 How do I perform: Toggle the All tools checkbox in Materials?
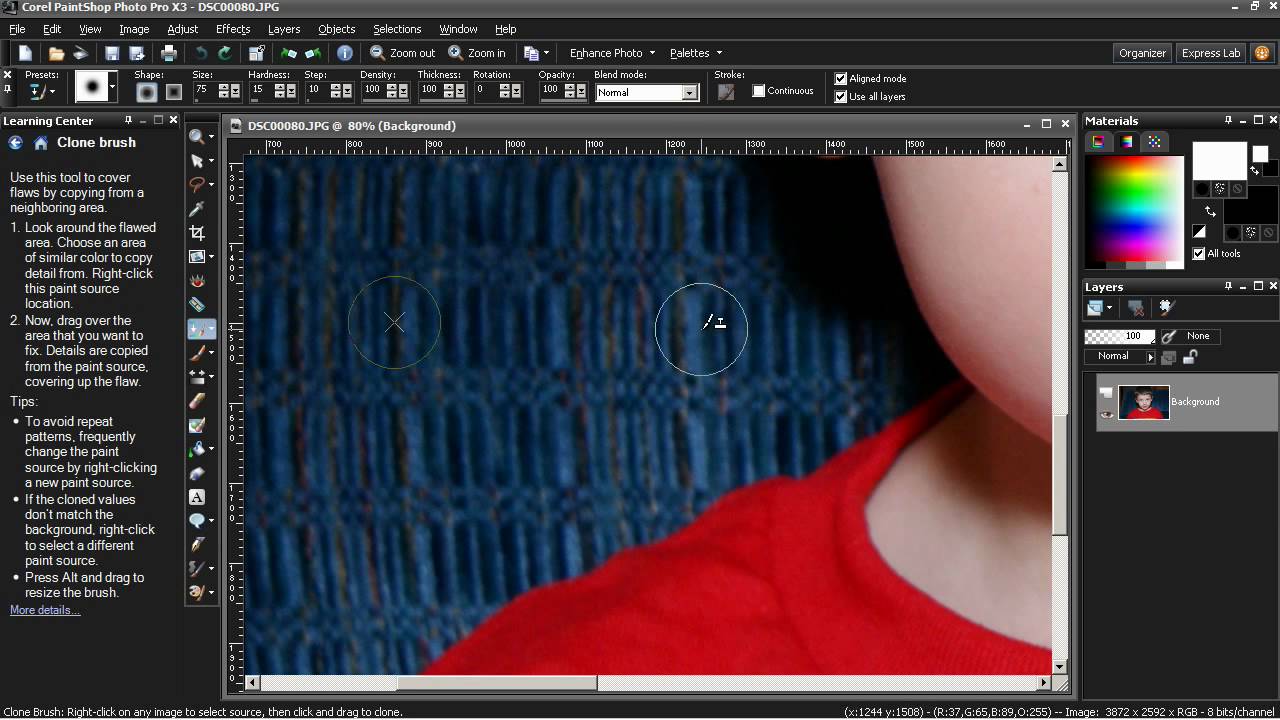pyautogui.click(x=1199, y=254)
